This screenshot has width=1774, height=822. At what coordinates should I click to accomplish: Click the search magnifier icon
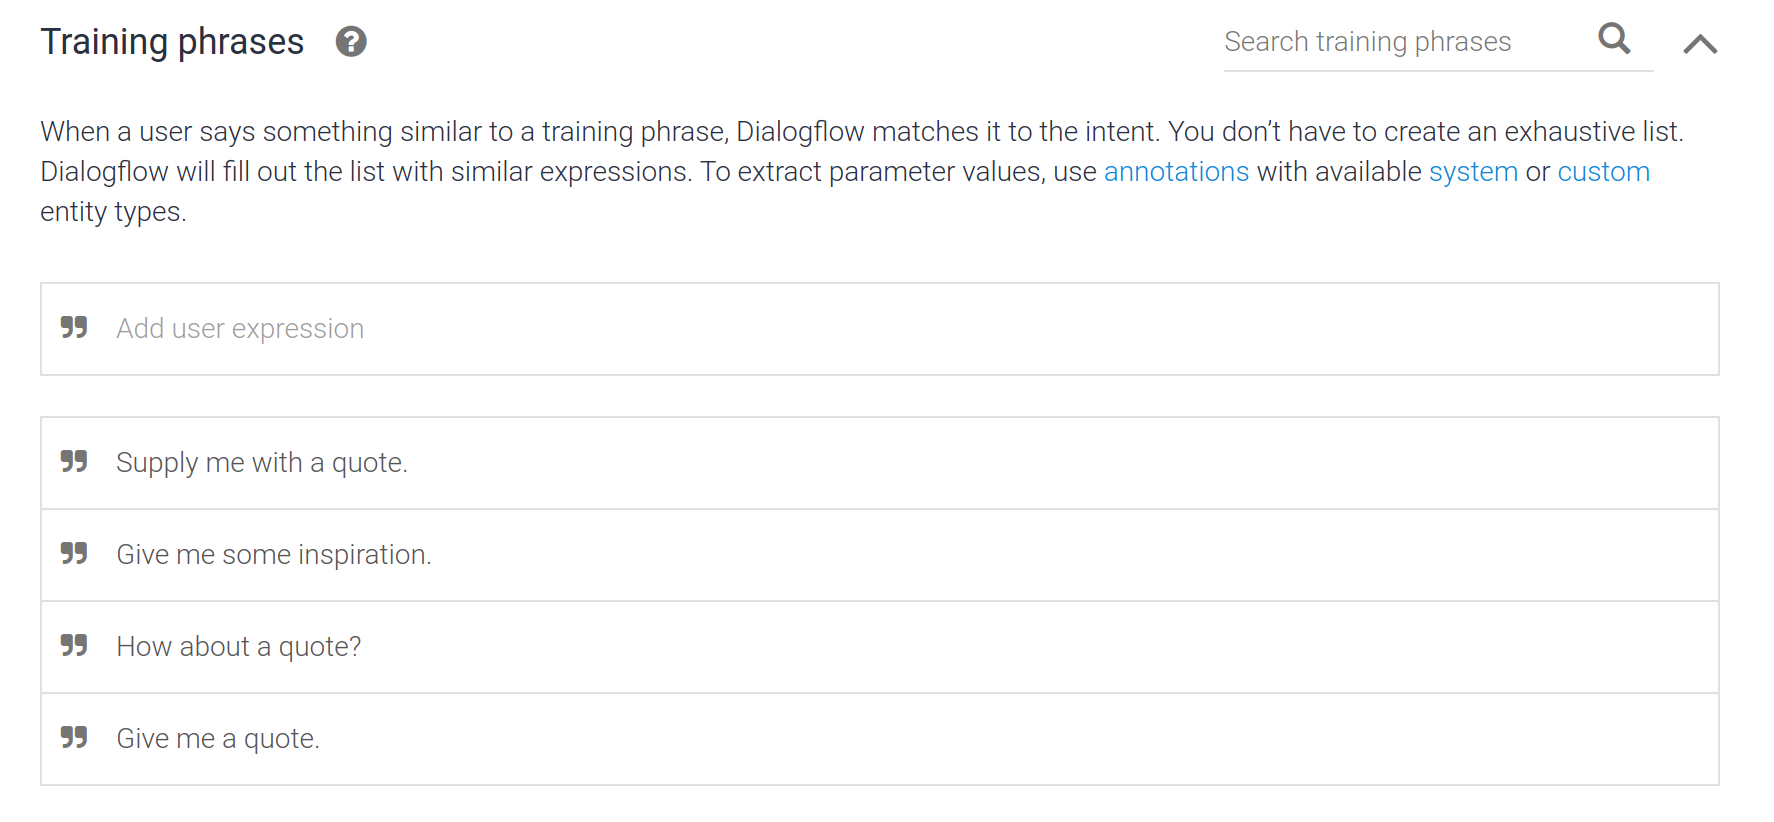(x=1614, y=39)
